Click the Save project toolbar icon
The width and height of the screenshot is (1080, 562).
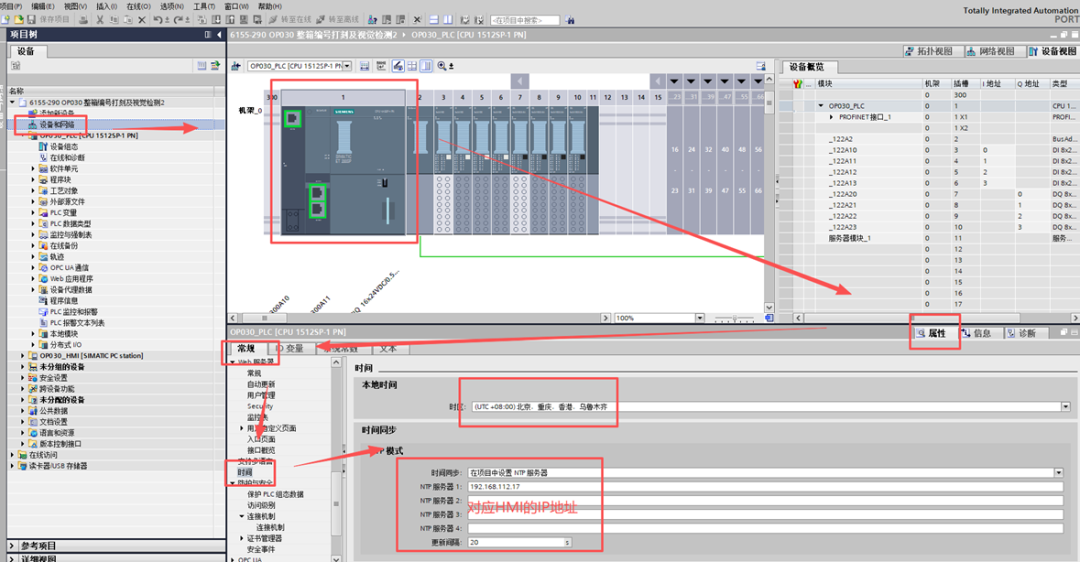[x=31, y=20]
